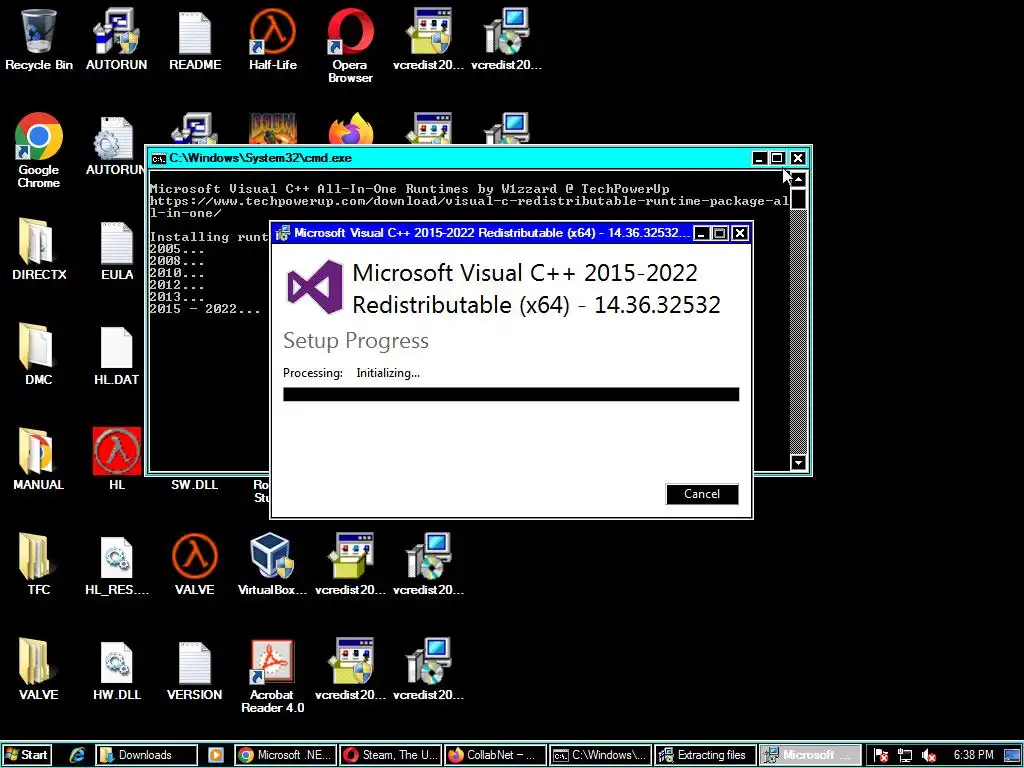Select the HL.DAT file icon
Screen dimensions: 1024x768
click(116, 355)
